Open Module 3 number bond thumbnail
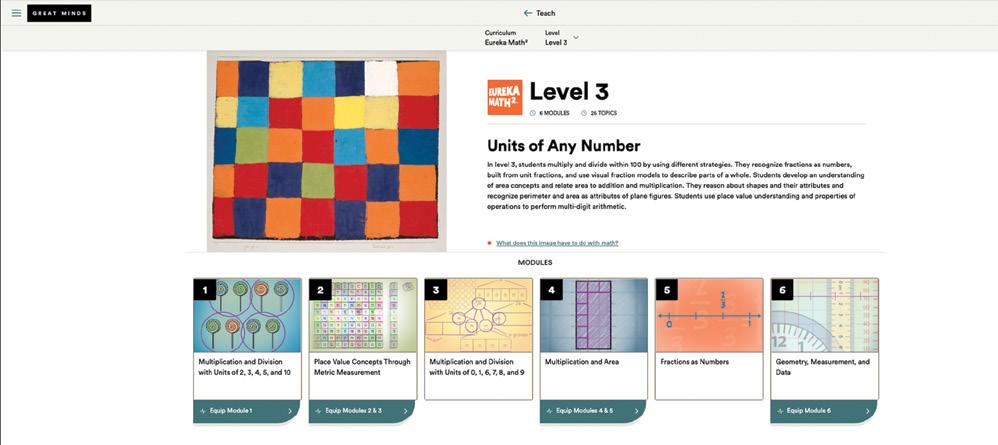Viewport: 998px width, 445px height. click(479, 315)
